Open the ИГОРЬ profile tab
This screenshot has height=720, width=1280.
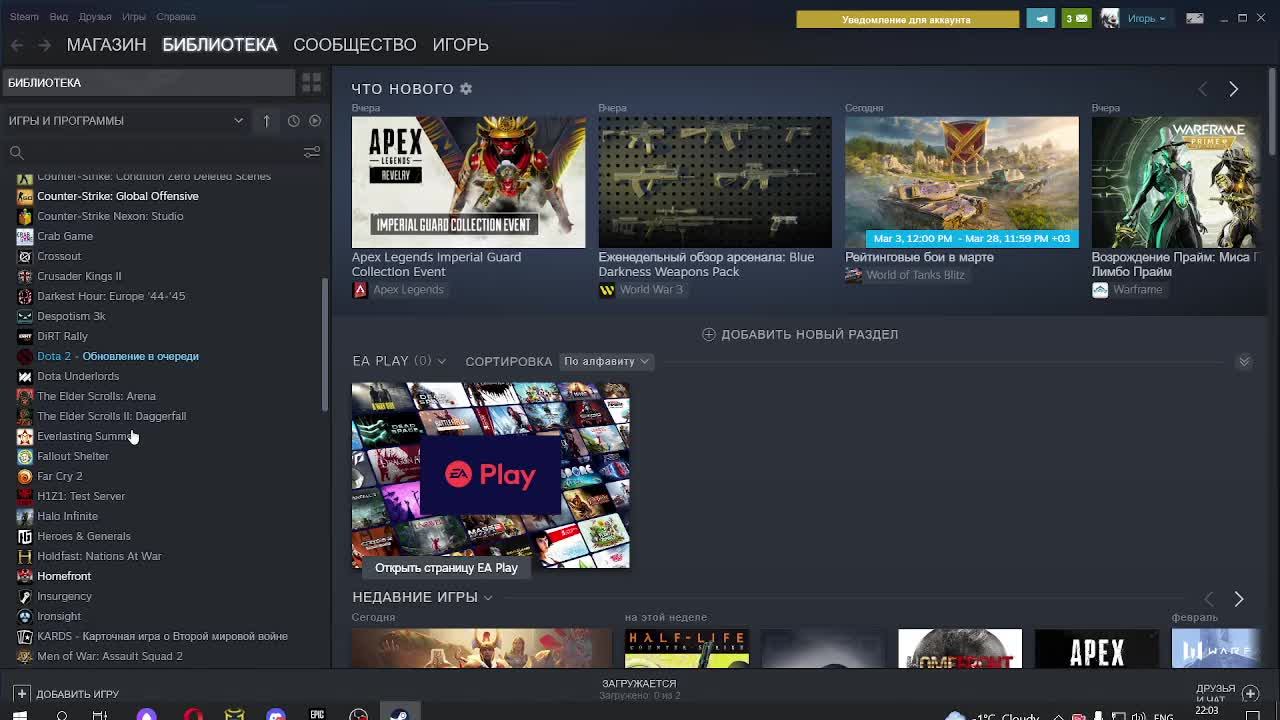460,45
